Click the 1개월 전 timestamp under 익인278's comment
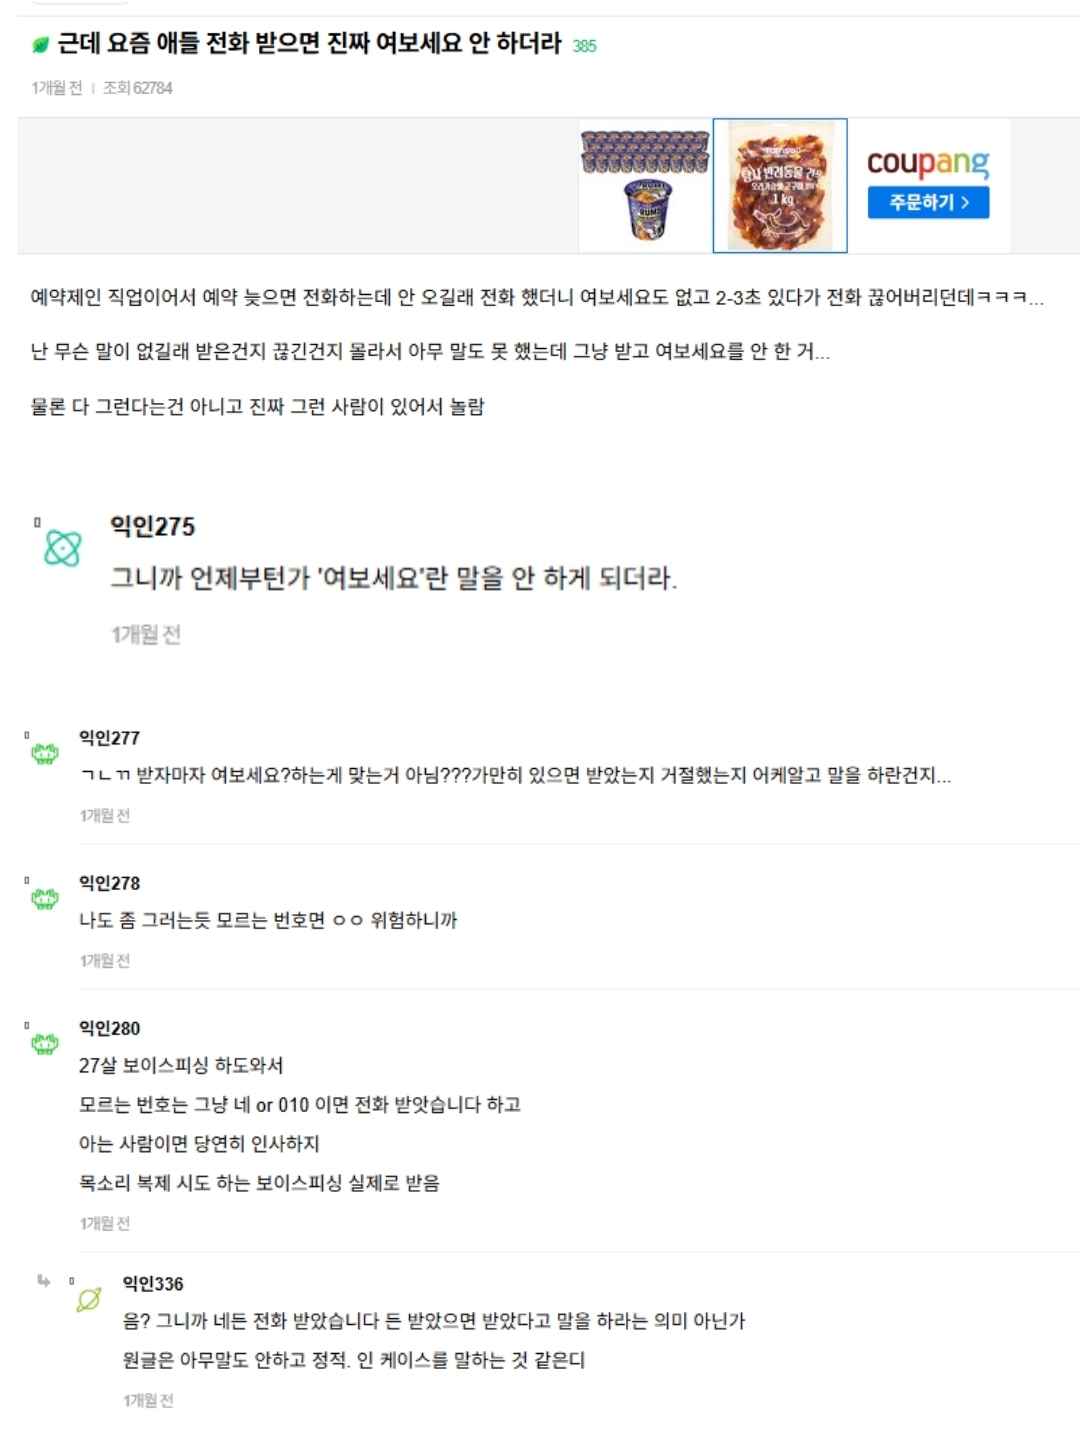This screenshot has width=1080, height=1451. point(105,960)
